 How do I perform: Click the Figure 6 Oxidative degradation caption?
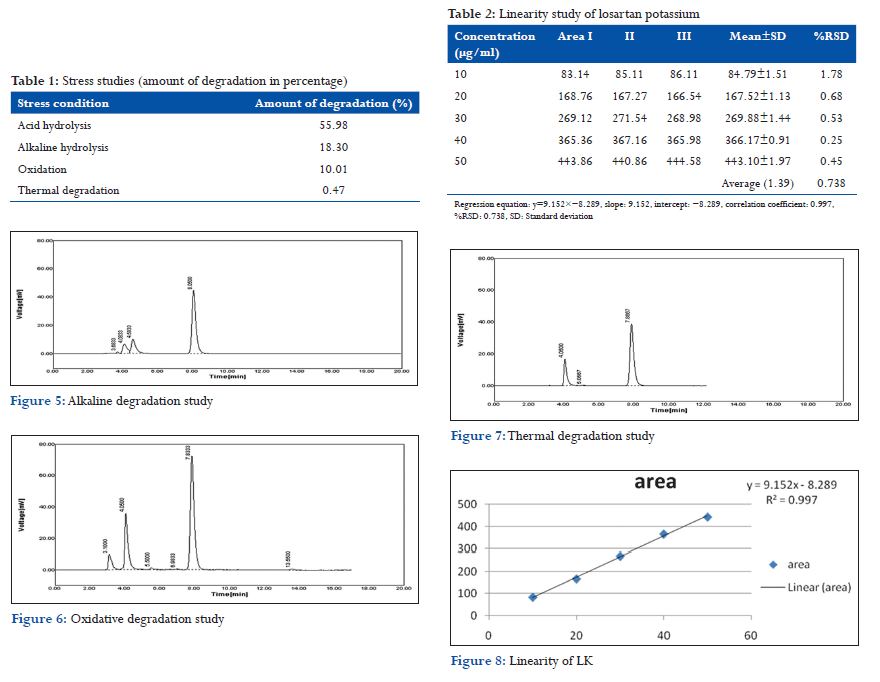(x=117, y=619)
